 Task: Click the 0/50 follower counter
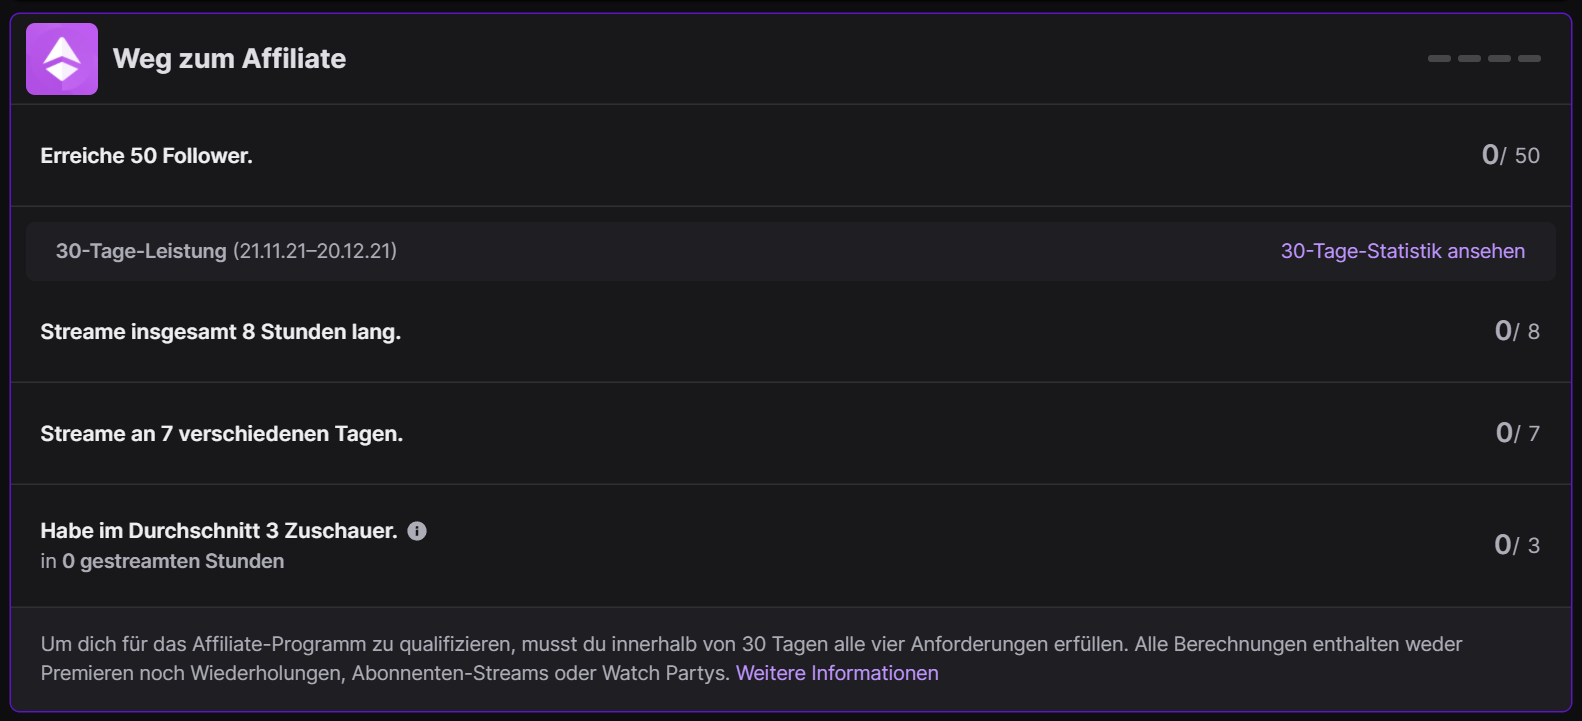[x=1510, y=155]
